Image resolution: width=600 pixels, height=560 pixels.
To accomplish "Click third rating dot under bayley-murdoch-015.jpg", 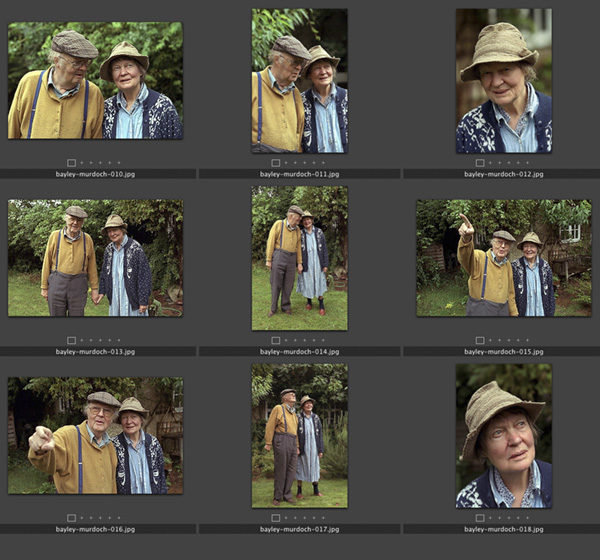I will point(511,340).
